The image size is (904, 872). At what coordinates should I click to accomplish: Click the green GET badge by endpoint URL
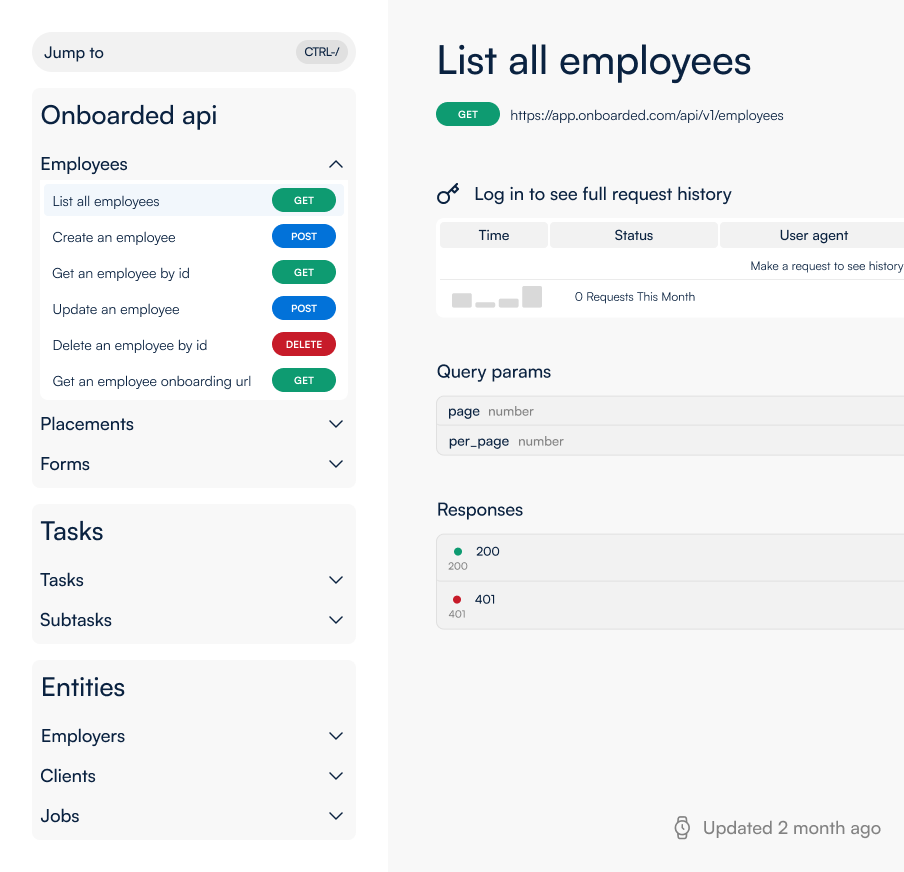click(x=468, y=114)
